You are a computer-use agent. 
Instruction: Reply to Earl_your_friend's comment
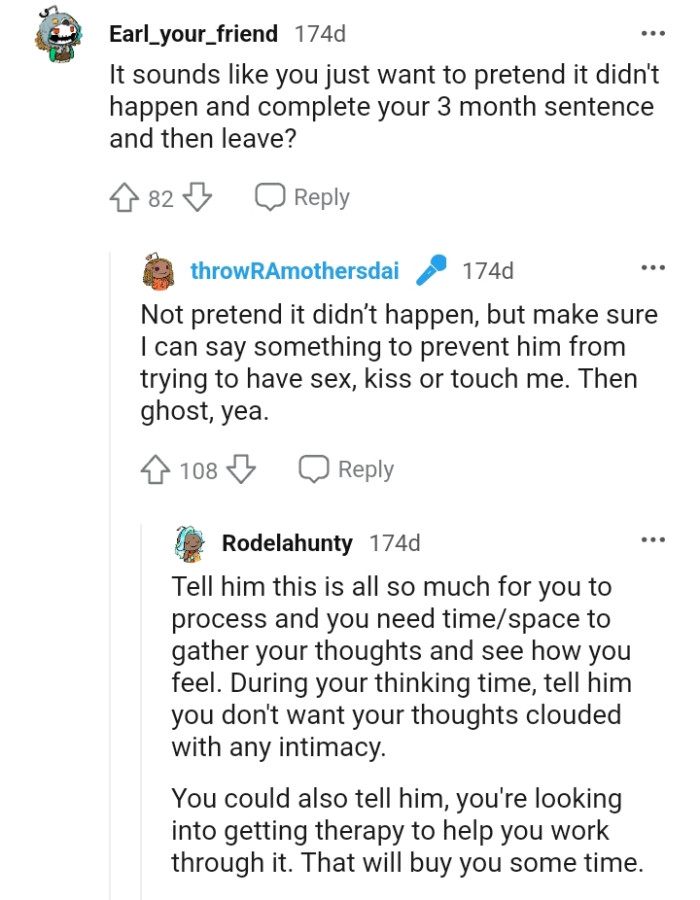click(x=303, y=198)
